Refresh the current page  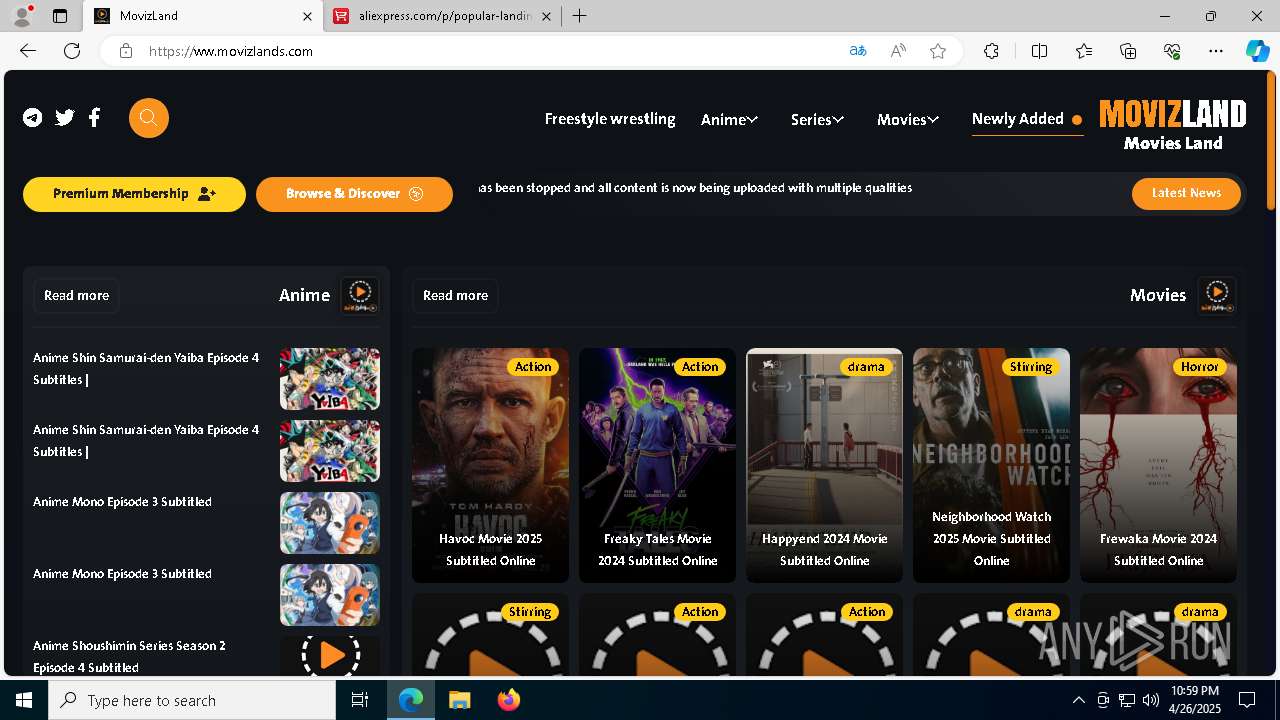(x=72, y=51)
